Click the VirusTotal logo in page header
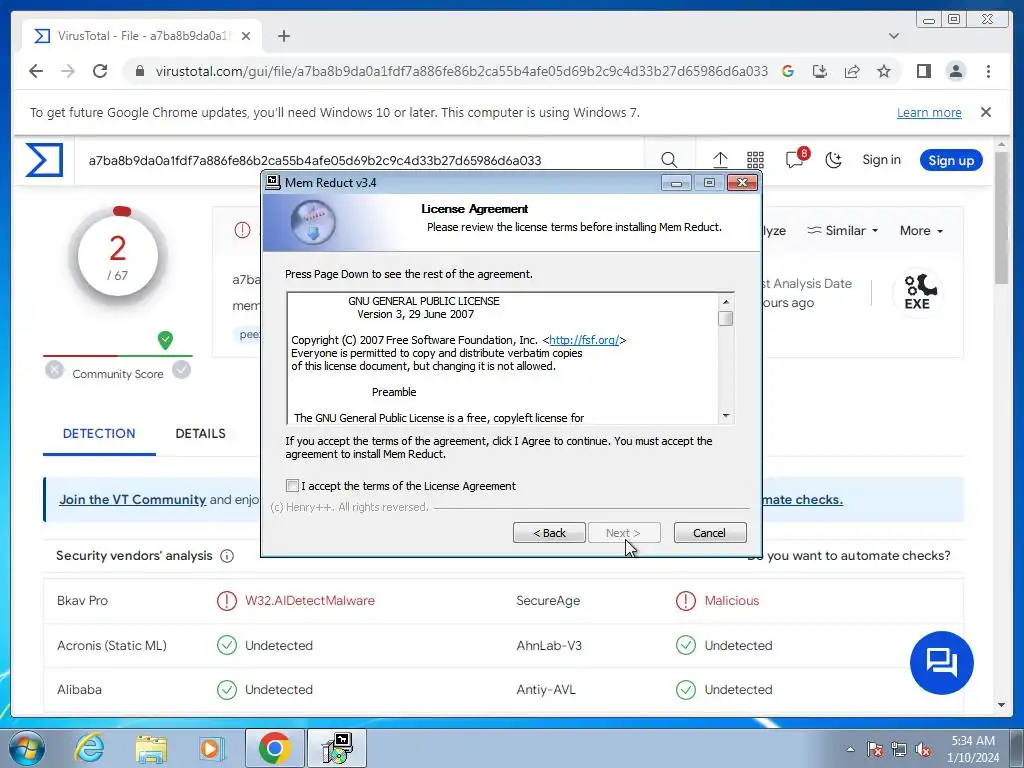Viewport: 1024px width, 768px height. 44,160
